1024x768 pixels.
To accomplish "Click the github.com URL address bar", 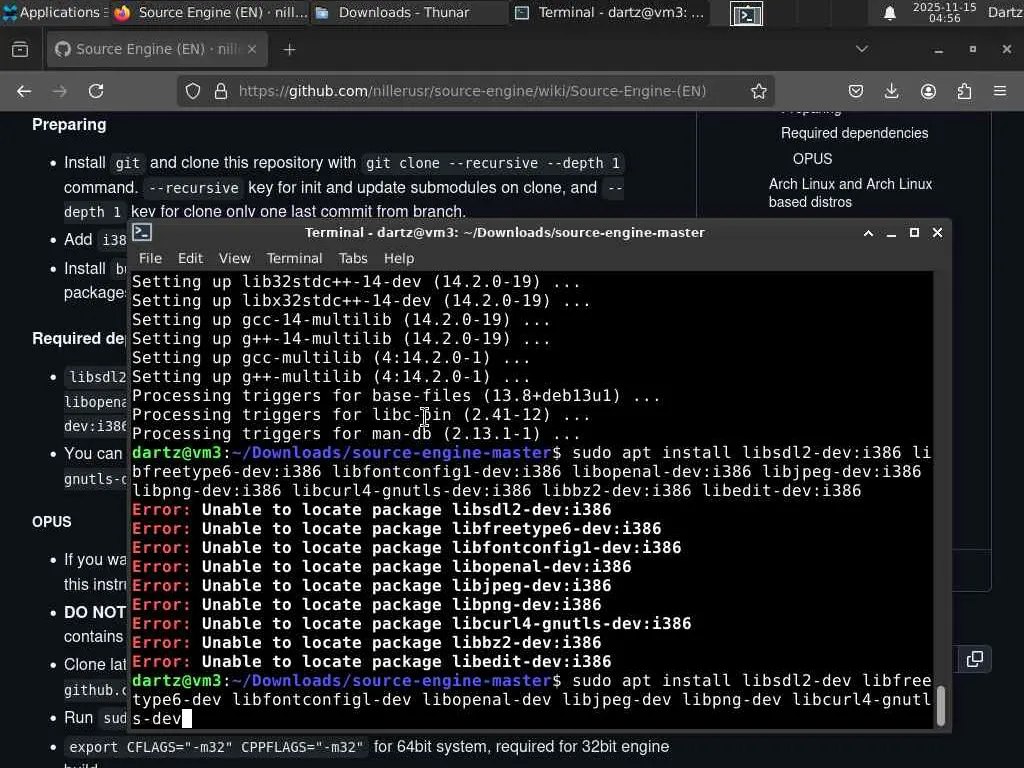I will [472, 91].
